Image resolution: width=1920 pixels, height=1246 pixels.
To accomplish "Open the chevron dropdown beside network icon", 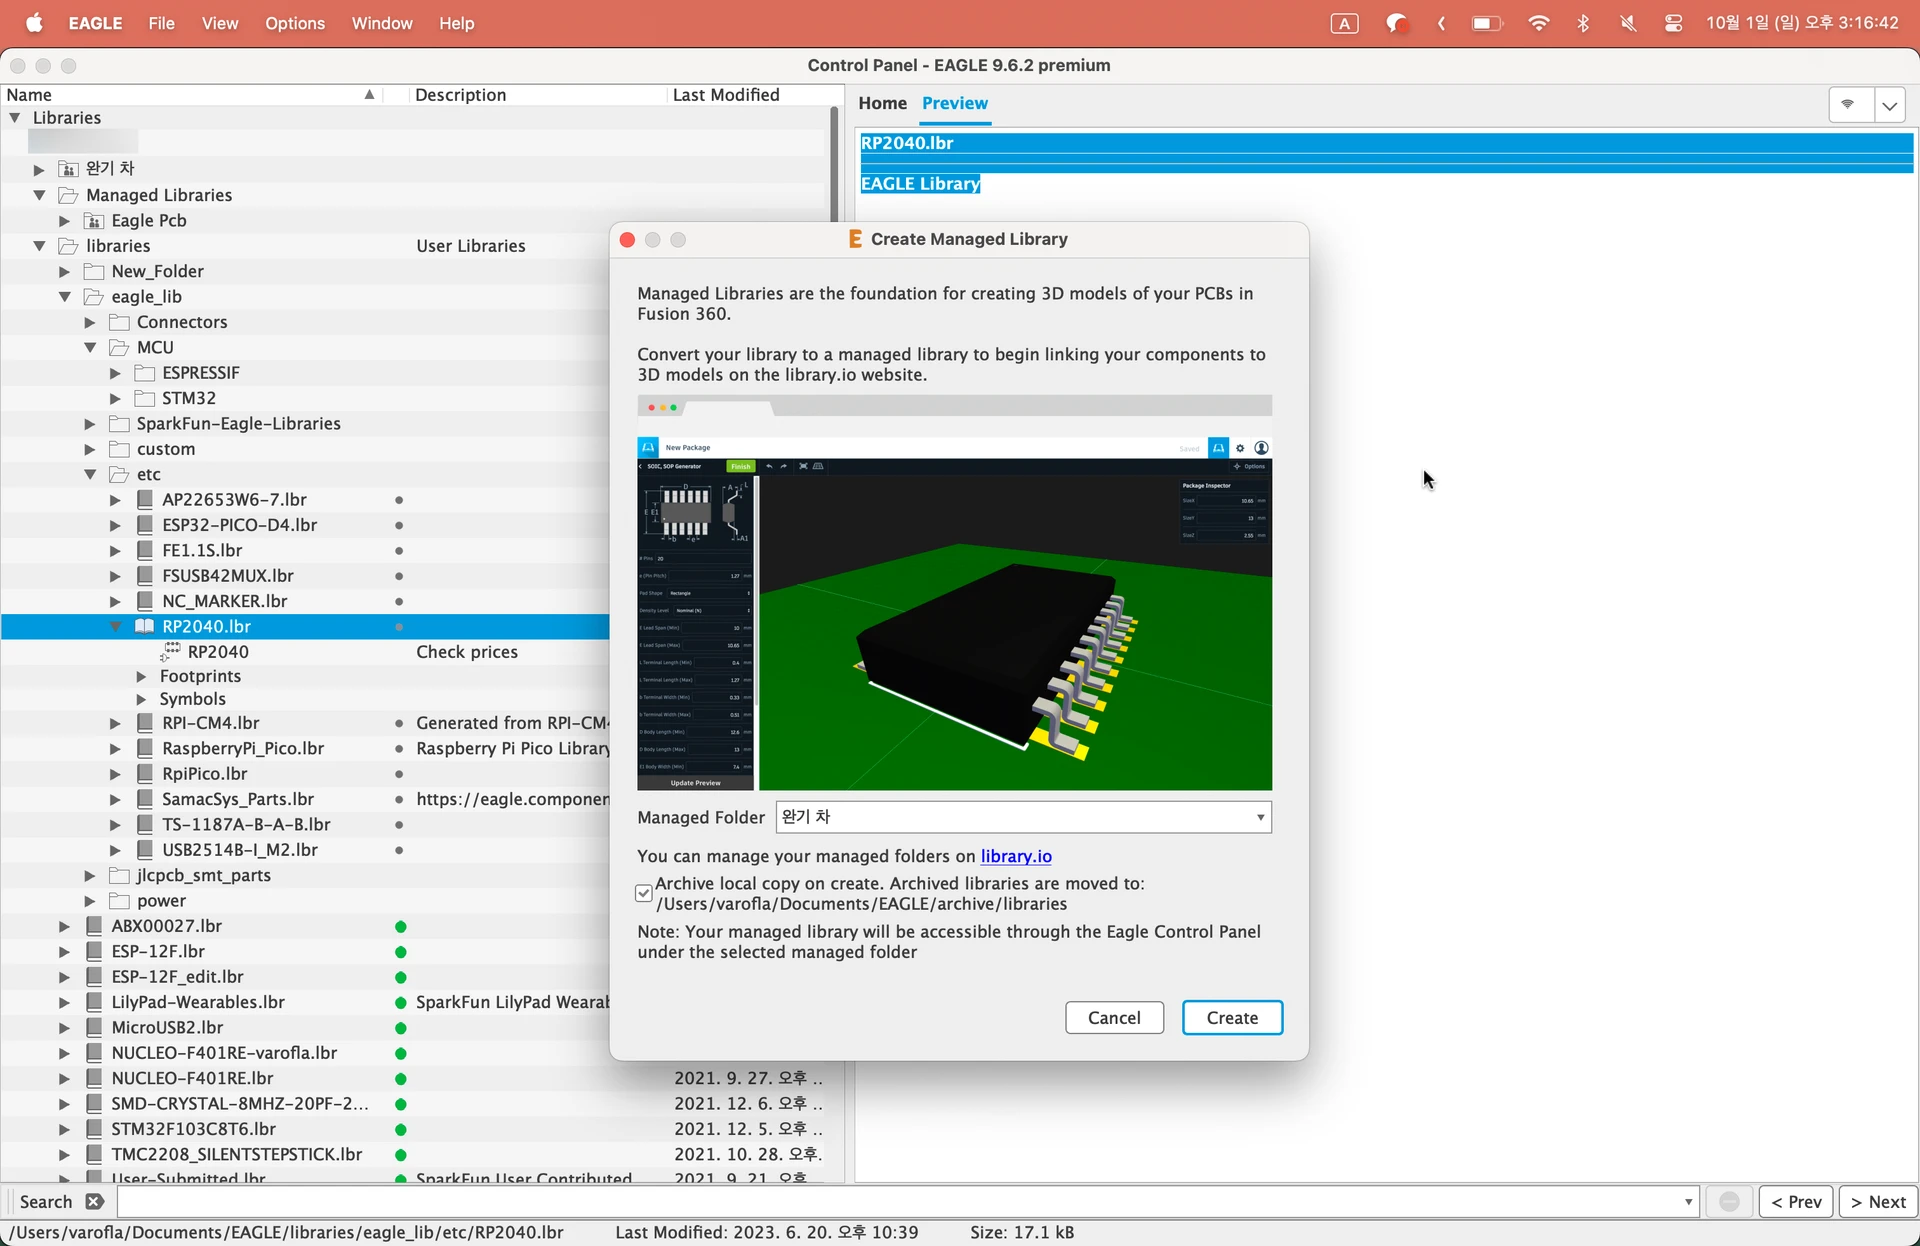I will click(1889, 104).
